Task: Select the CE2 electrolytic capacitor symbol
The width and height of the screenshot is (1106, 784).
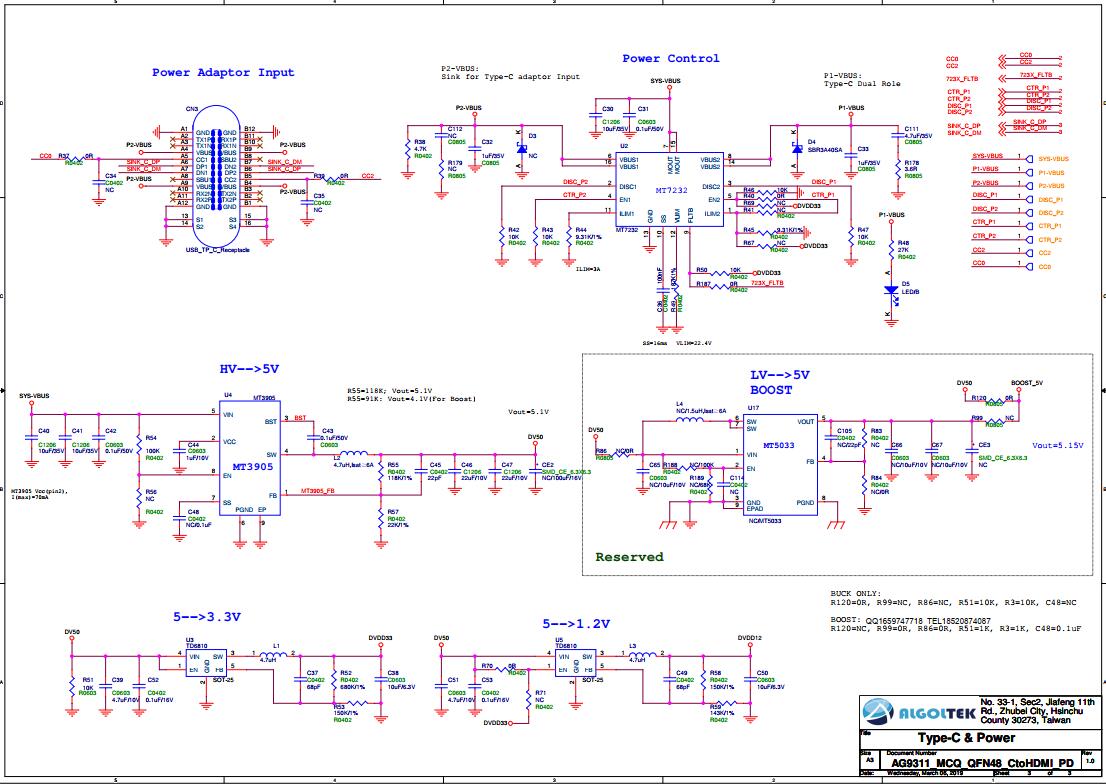Action: [535, 471]
